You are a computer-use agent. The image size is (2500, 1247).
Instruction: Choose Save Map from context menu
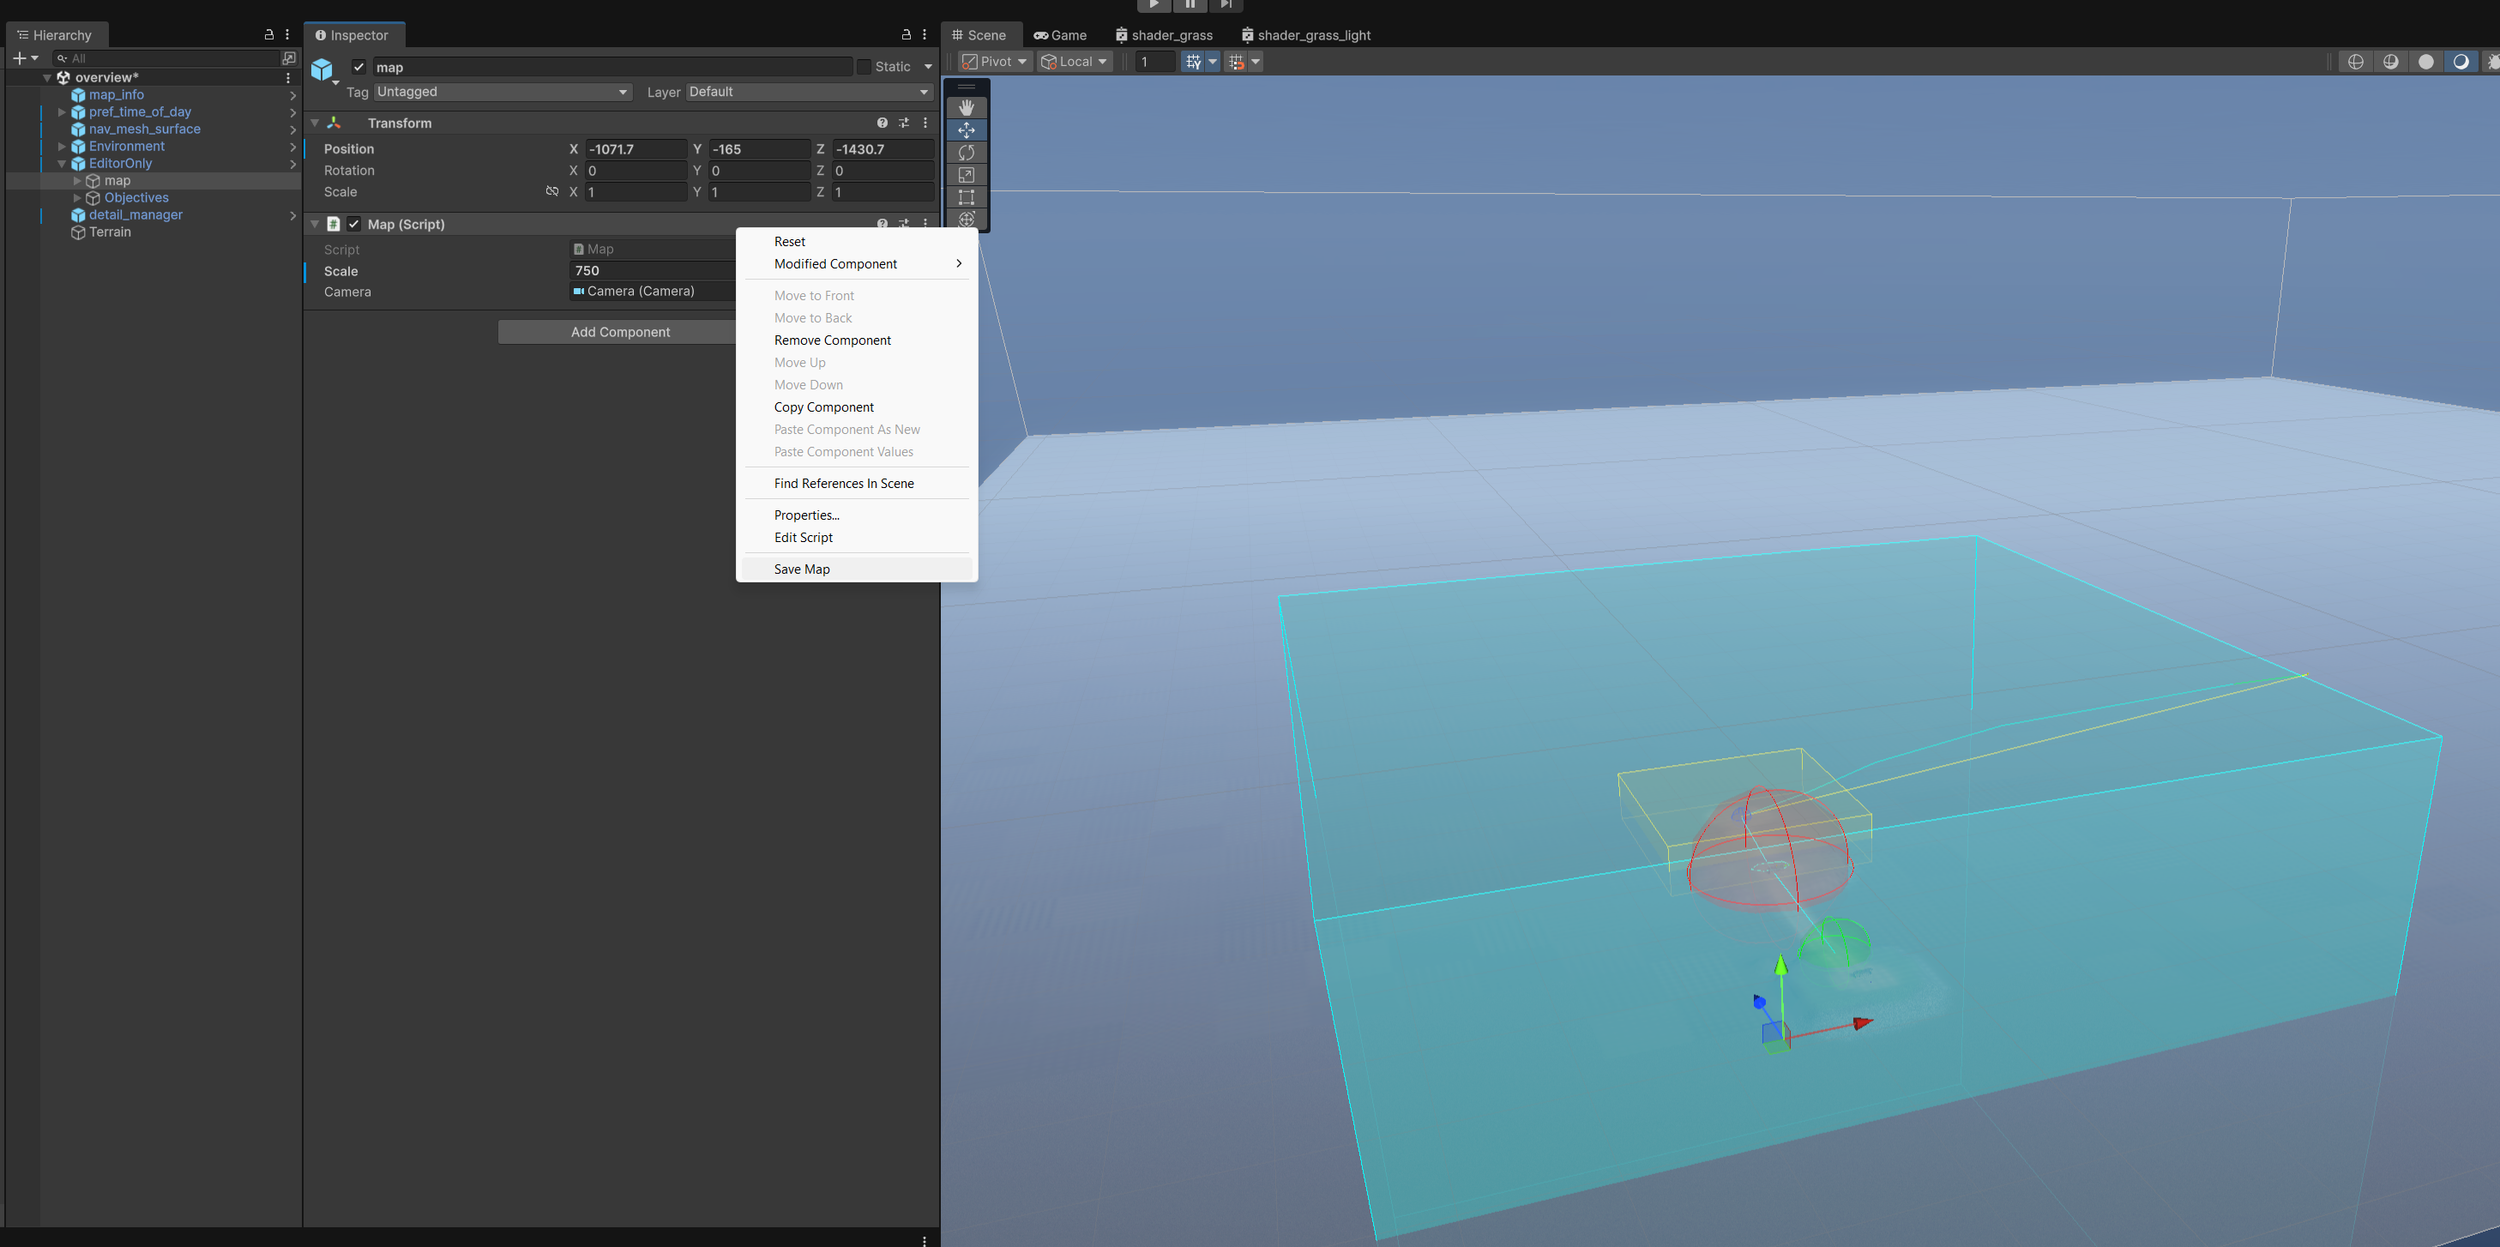tap(801, 569)
